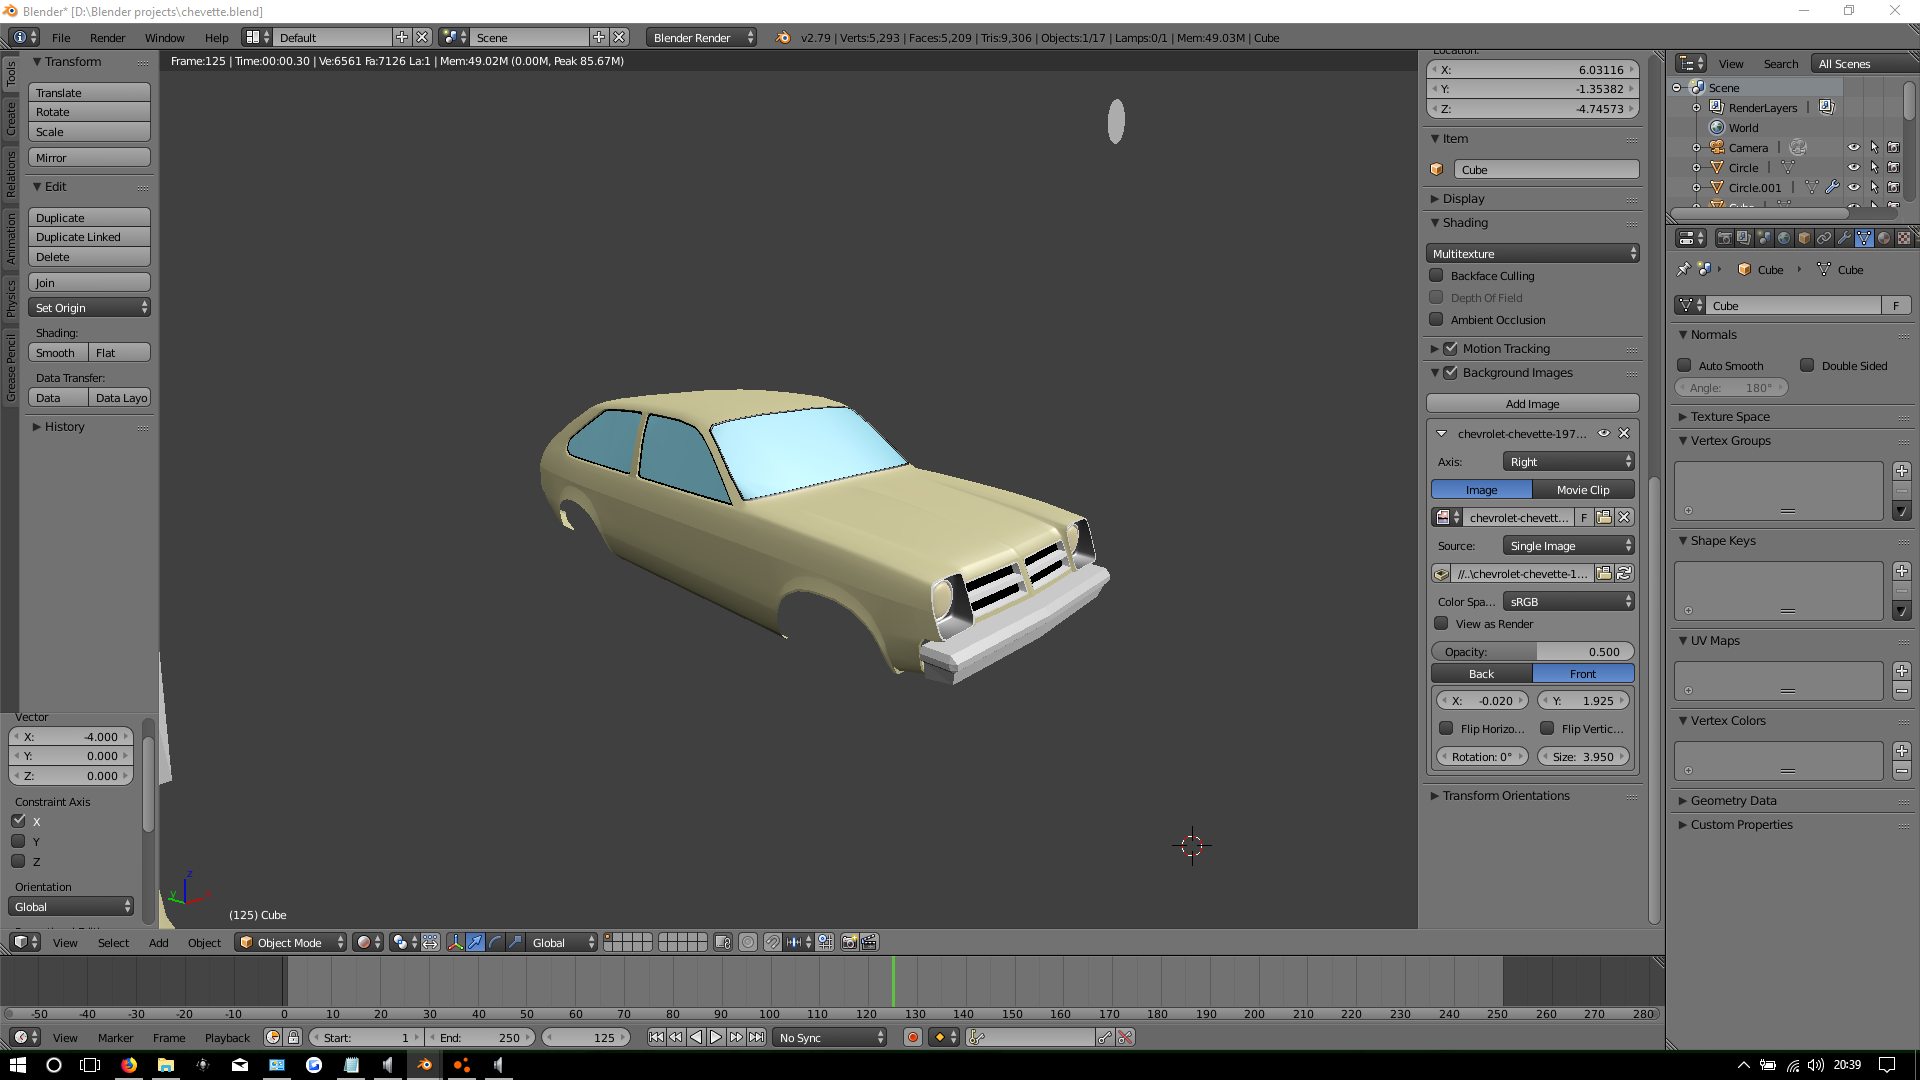Click the 3D manipulator toggle (colored axes icon)
The width and height of the screenshot is (1920, 1080).
455,942
